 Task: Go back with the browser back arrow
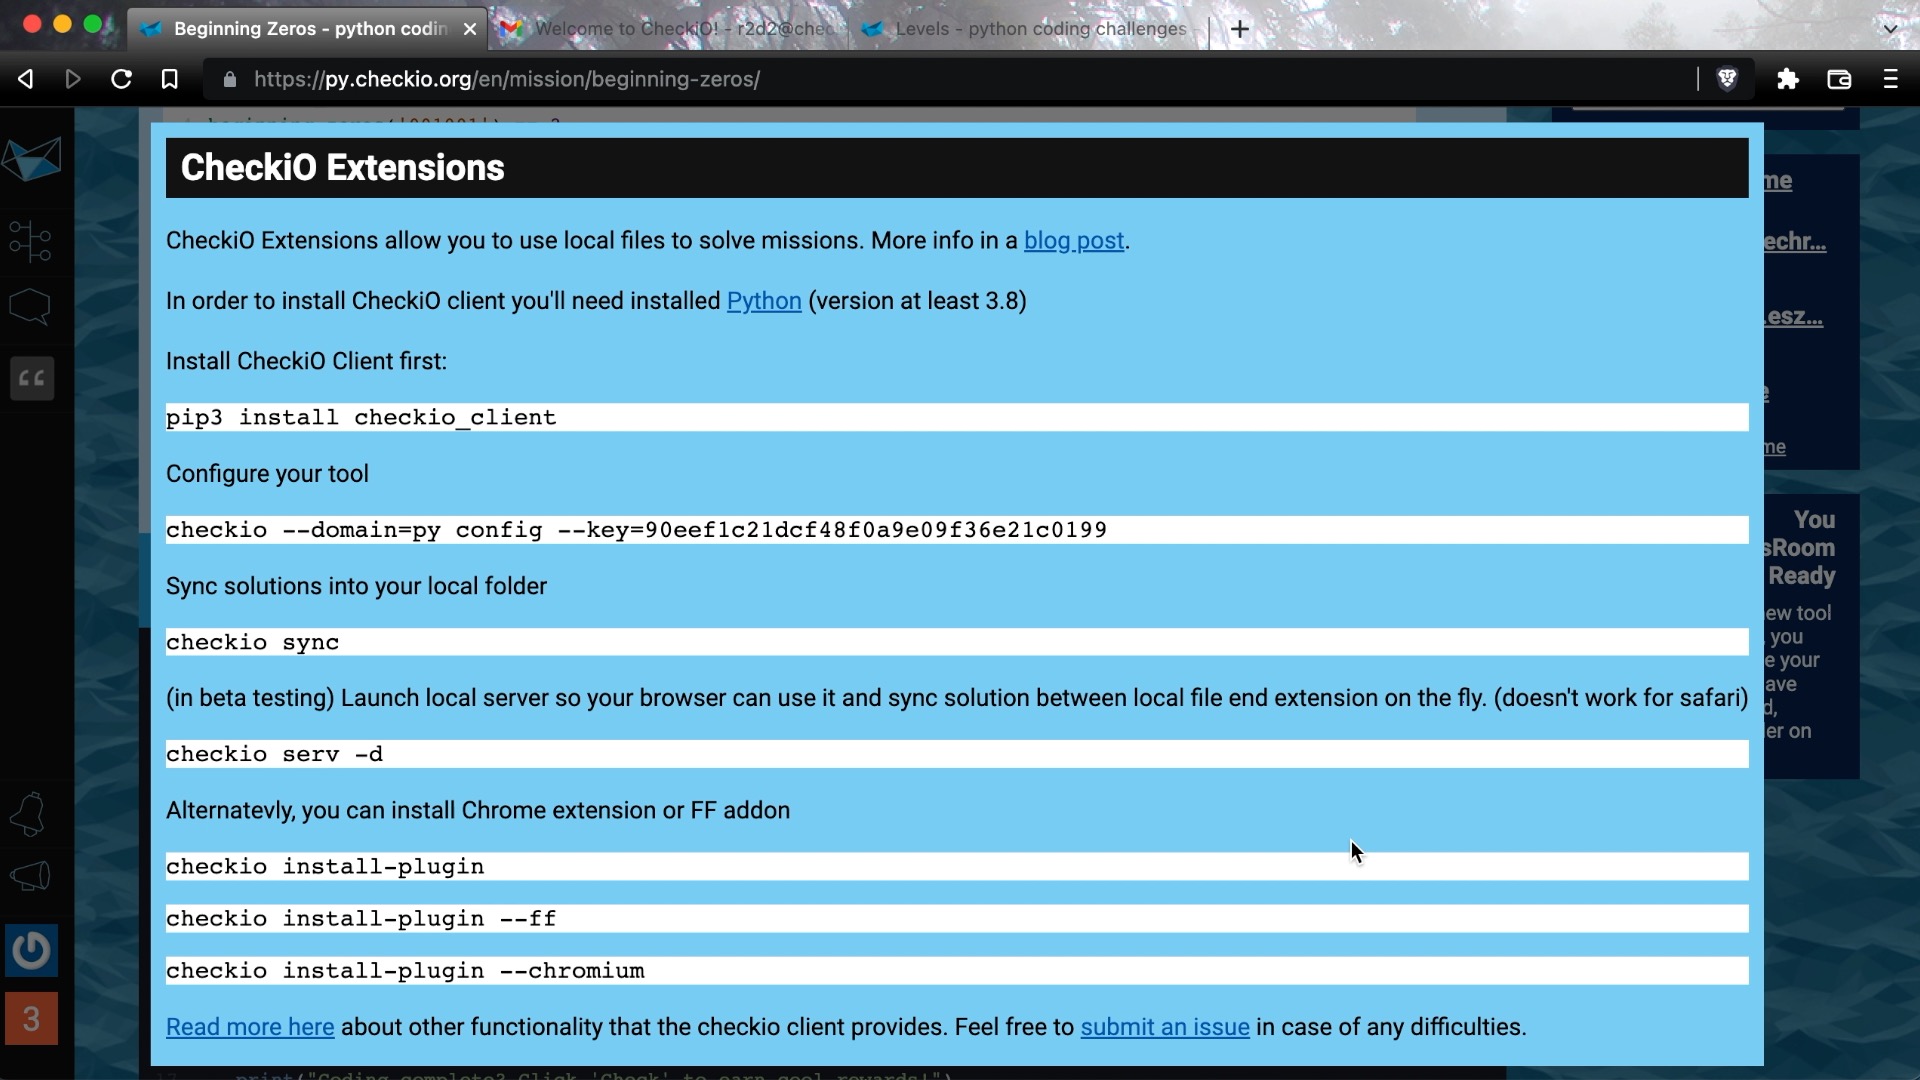pos(26,79)
